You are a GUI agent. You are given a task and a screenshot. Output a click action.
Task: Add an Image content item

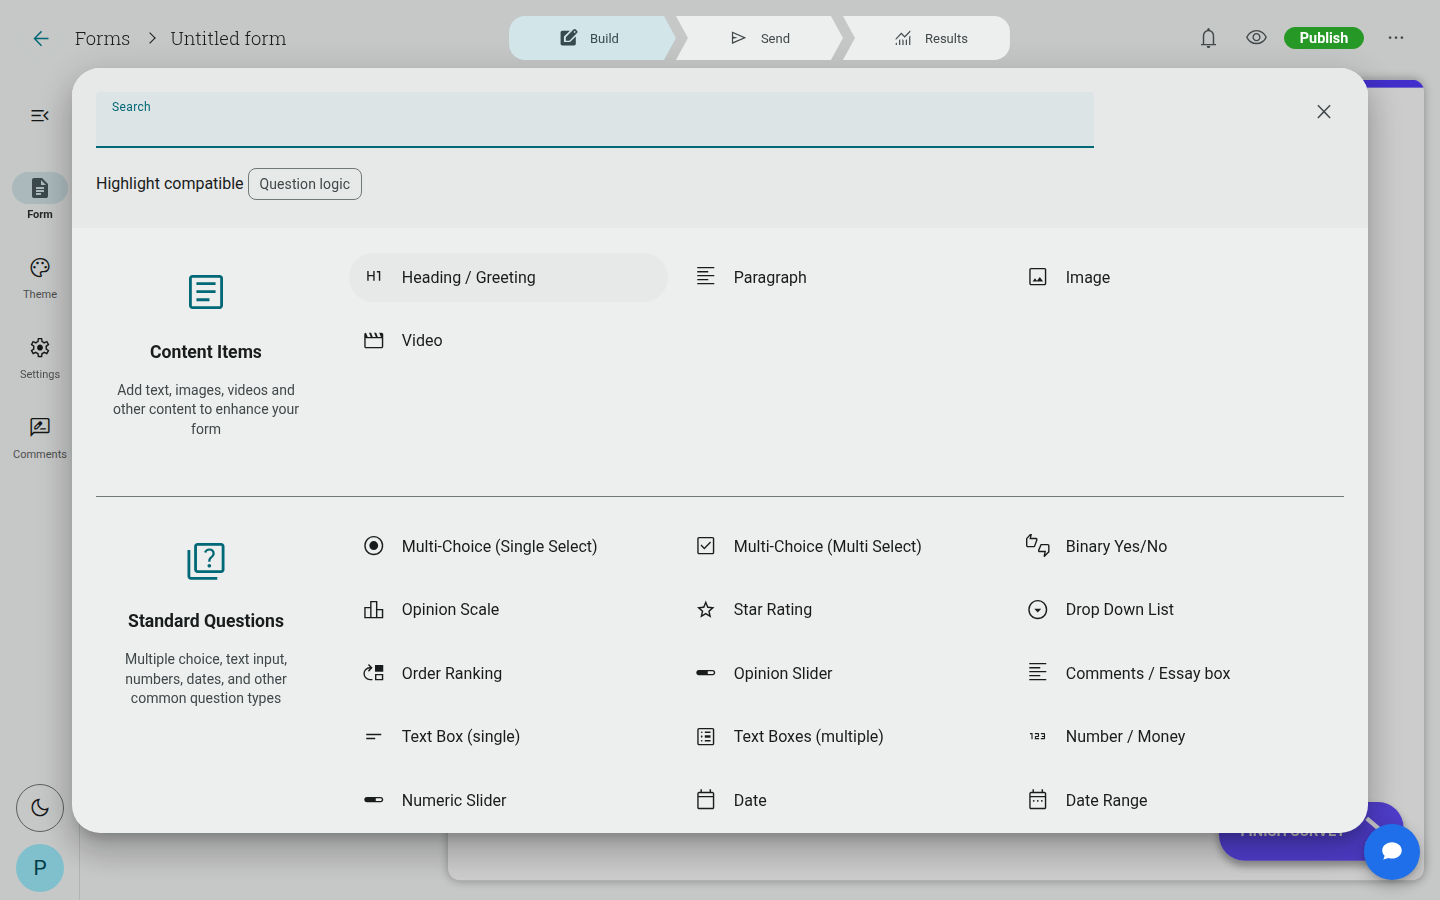(1172, 277)
